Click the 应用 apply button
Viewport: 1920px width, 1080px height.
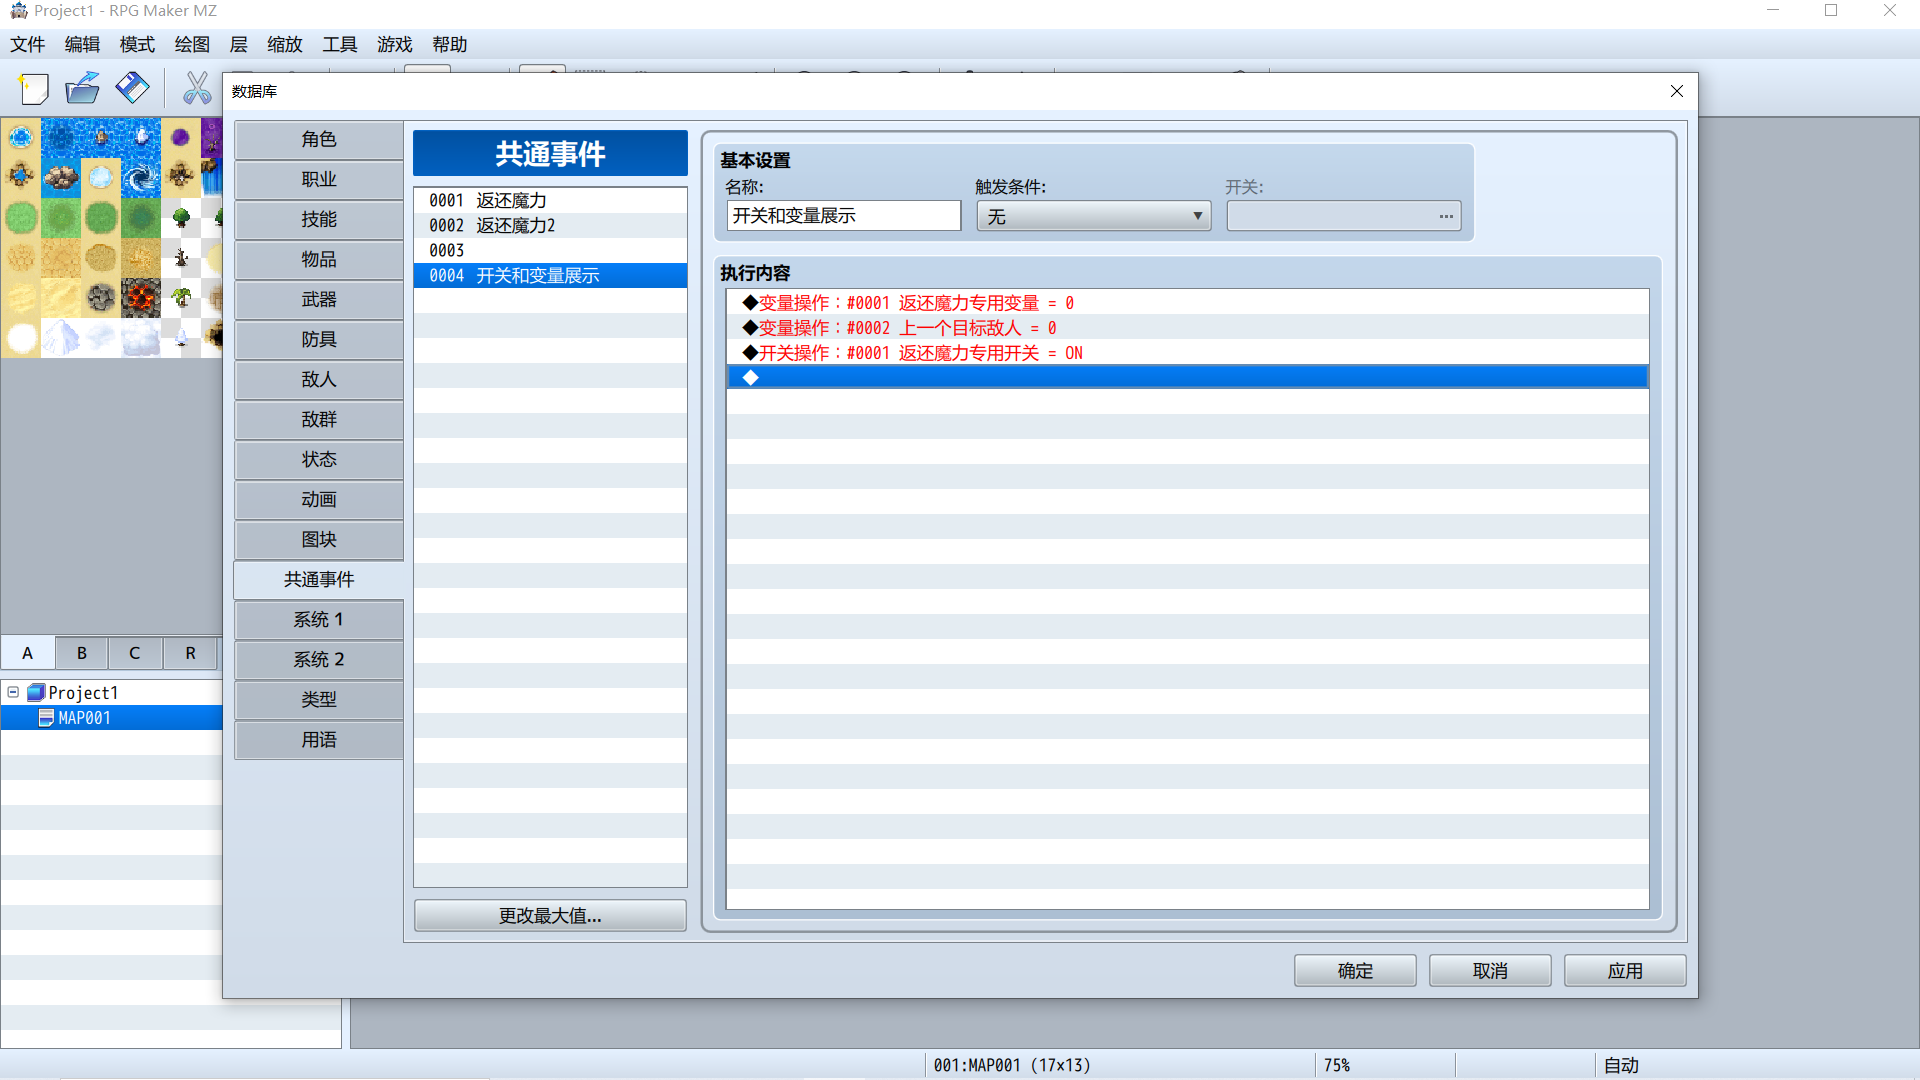[1625, 971]
